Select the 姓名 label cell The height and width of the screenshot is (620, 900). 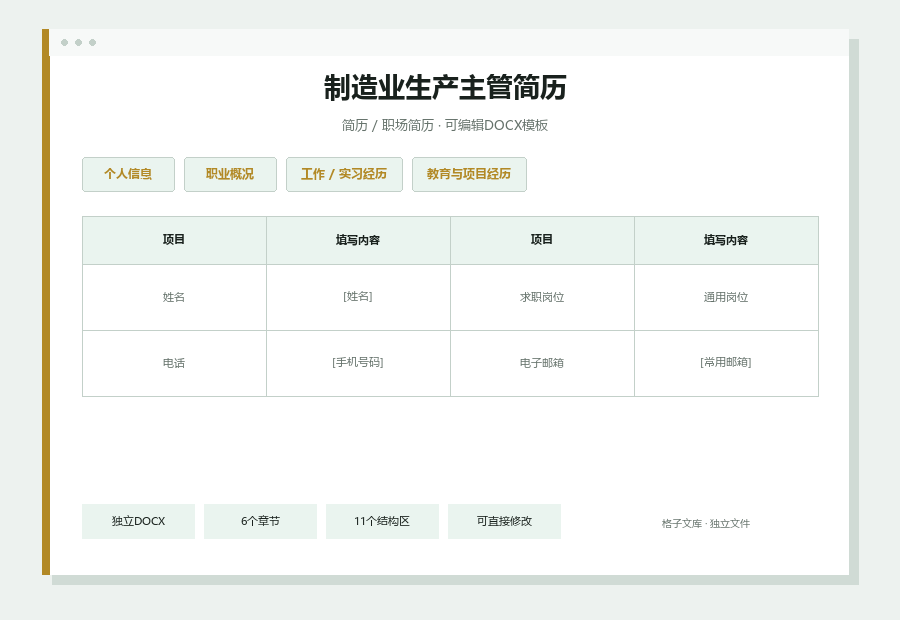tap(174, 297)
